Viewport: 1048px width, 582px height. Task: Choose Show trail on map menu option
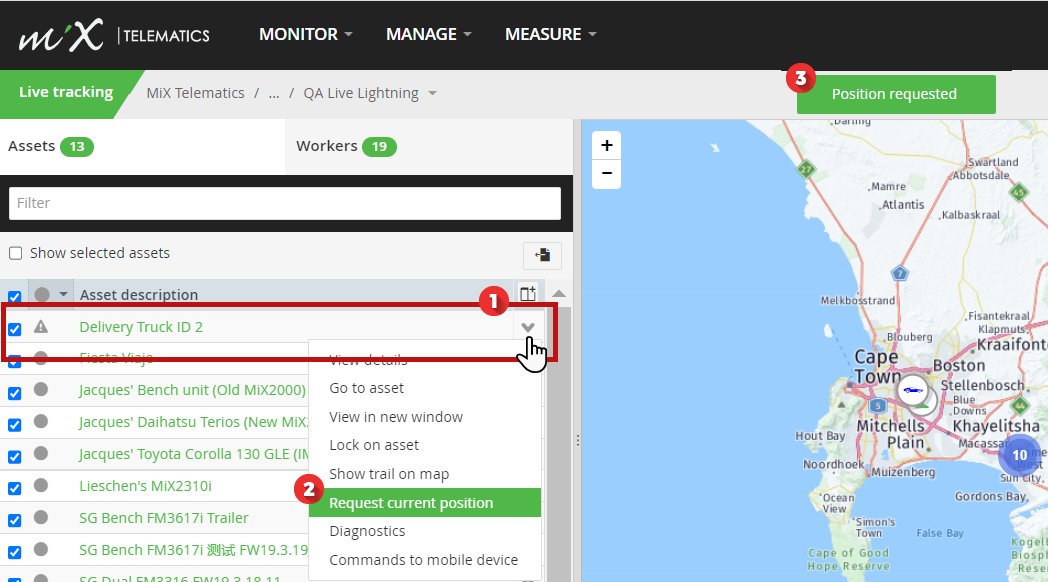(x=424, y=474)
